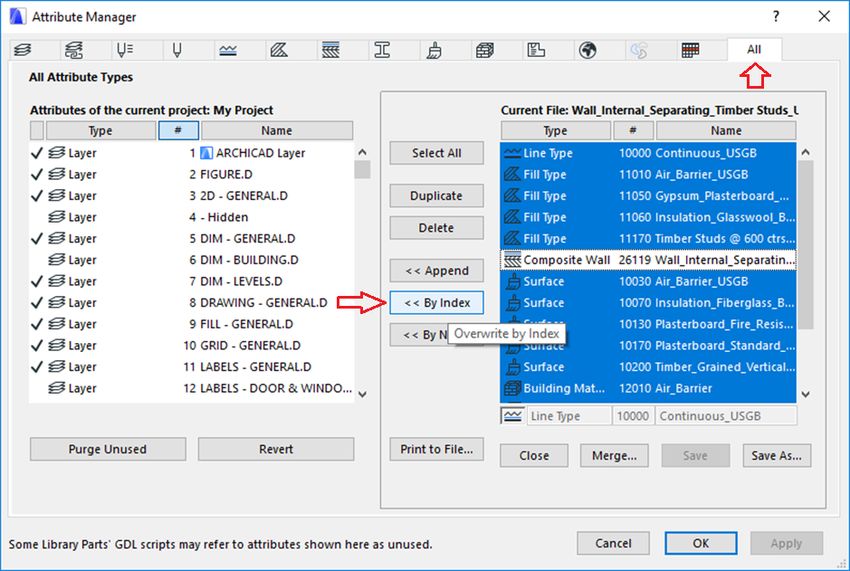The height and width of the screenshot is (571, 850).
Task: Switch to Line Types tab
Action: pos(228,50)
